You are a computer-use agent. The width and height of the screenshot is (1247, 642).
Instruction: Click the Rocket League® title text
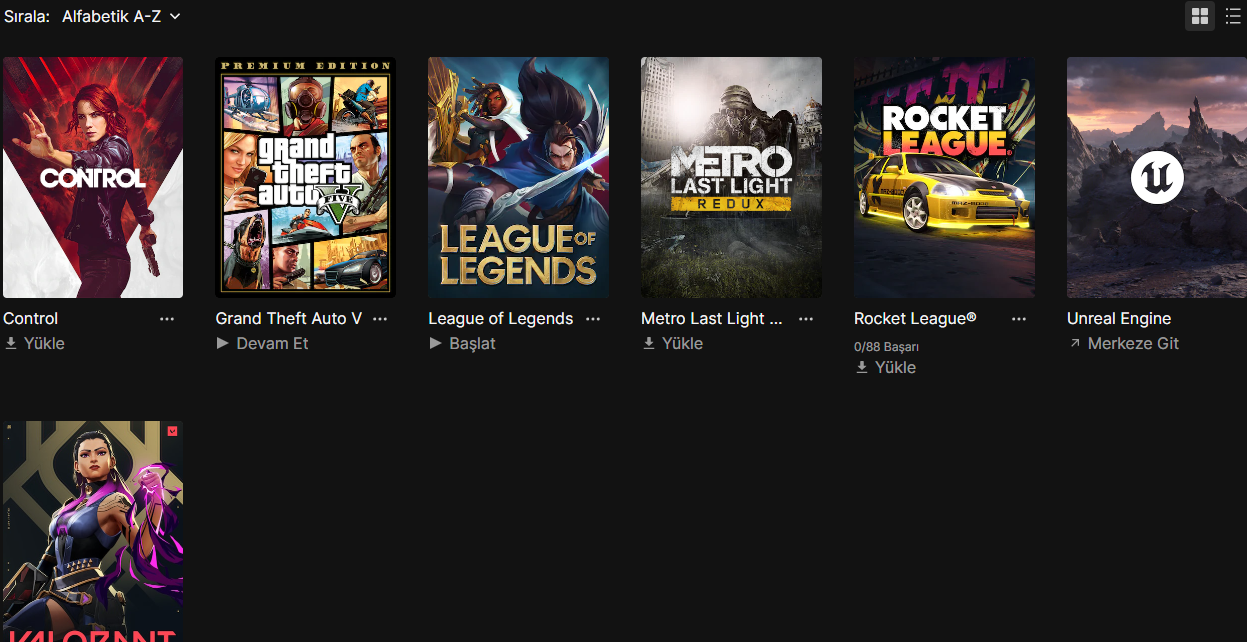tap(915, 319)
